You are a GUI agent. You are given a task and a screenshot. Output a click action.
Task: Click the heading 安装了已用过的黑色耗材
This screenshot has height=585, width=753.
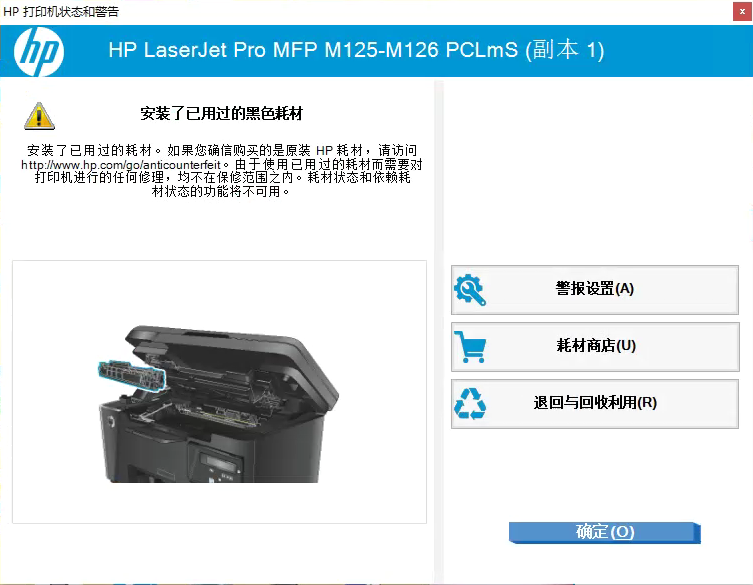point(221,114)
